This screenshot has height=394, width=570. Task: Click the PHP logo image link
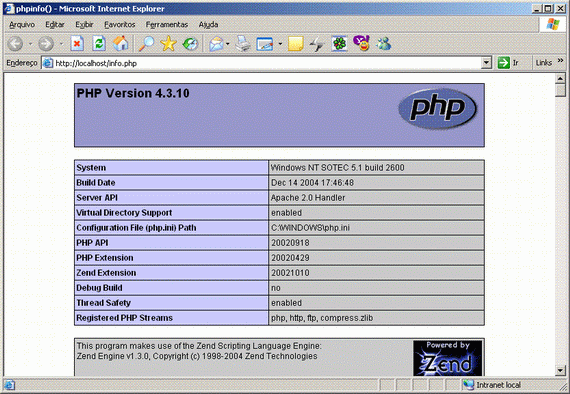click(437, 108)
